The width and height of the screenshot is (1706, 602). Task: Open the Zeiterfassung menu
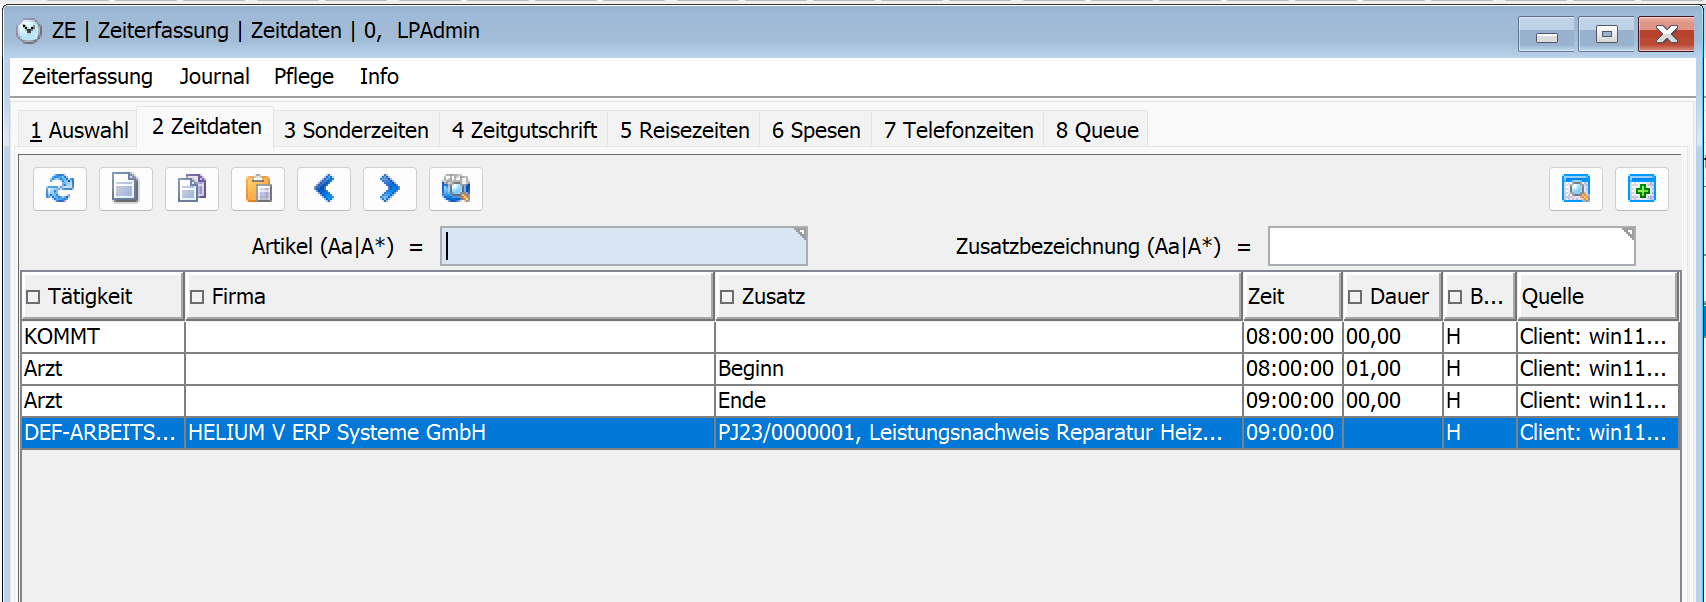tap(87, 77)
